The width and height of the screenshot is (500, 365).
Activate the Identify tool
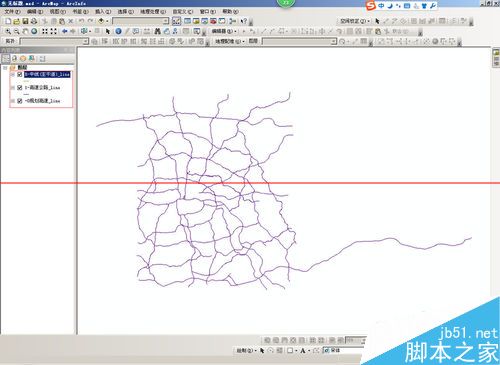click(118, 31)
